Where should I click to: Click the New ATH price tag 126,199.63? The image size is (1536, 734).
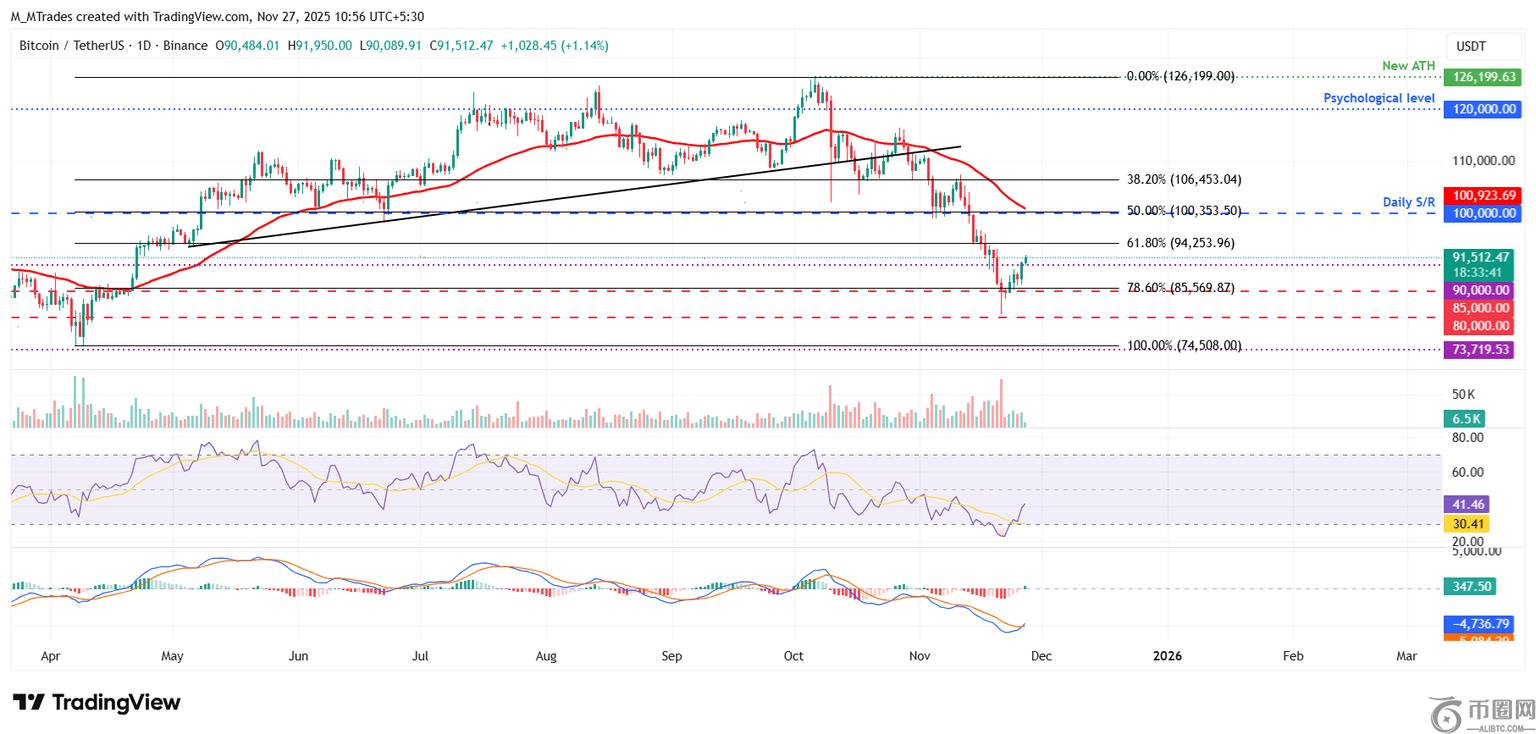click(x=1478, y=77)
